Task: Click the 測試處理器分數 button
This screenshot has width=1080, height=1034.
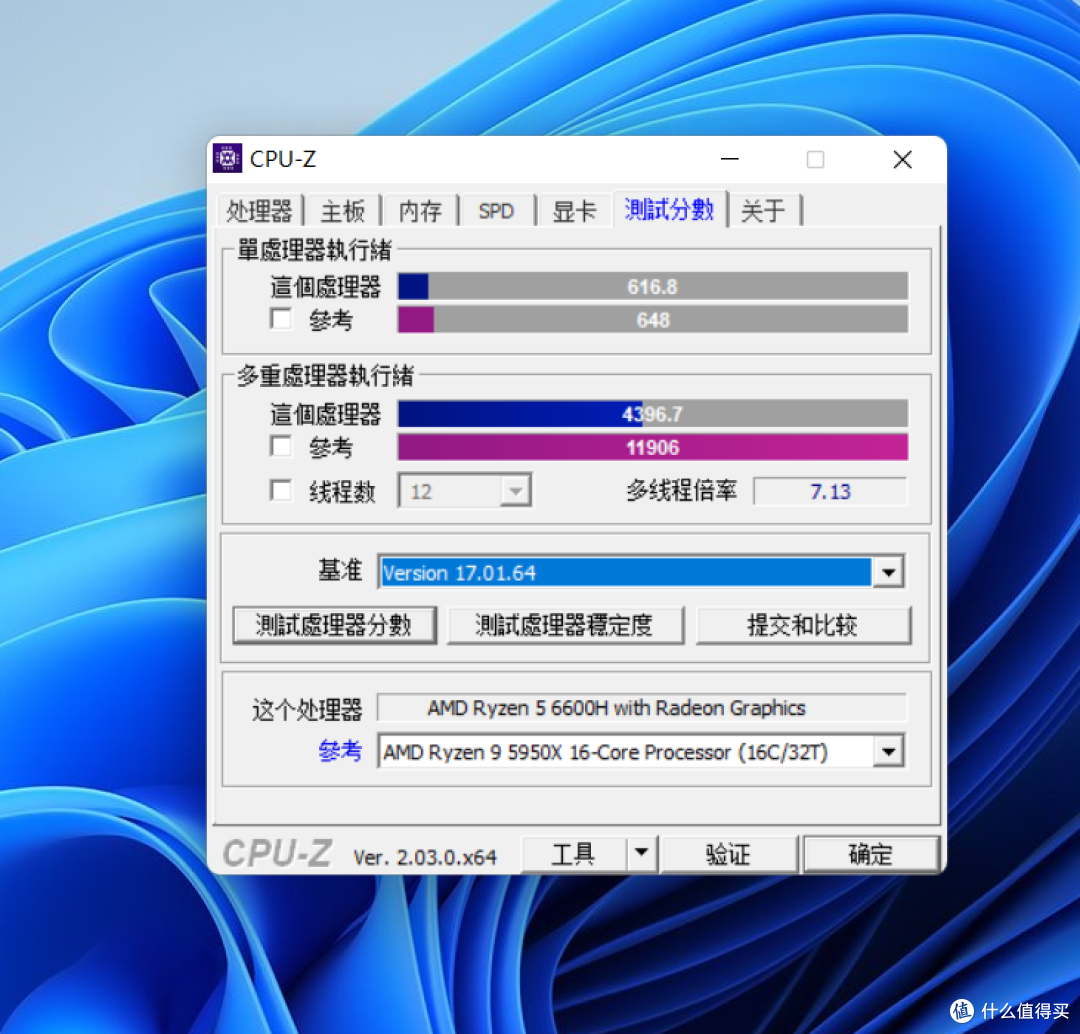Action: (334, 625)
